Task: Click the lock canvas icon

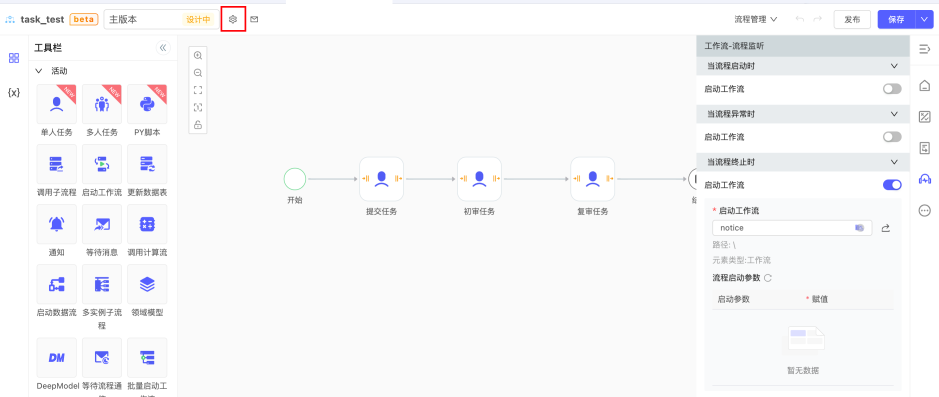Action: click(x=198, y=125)
